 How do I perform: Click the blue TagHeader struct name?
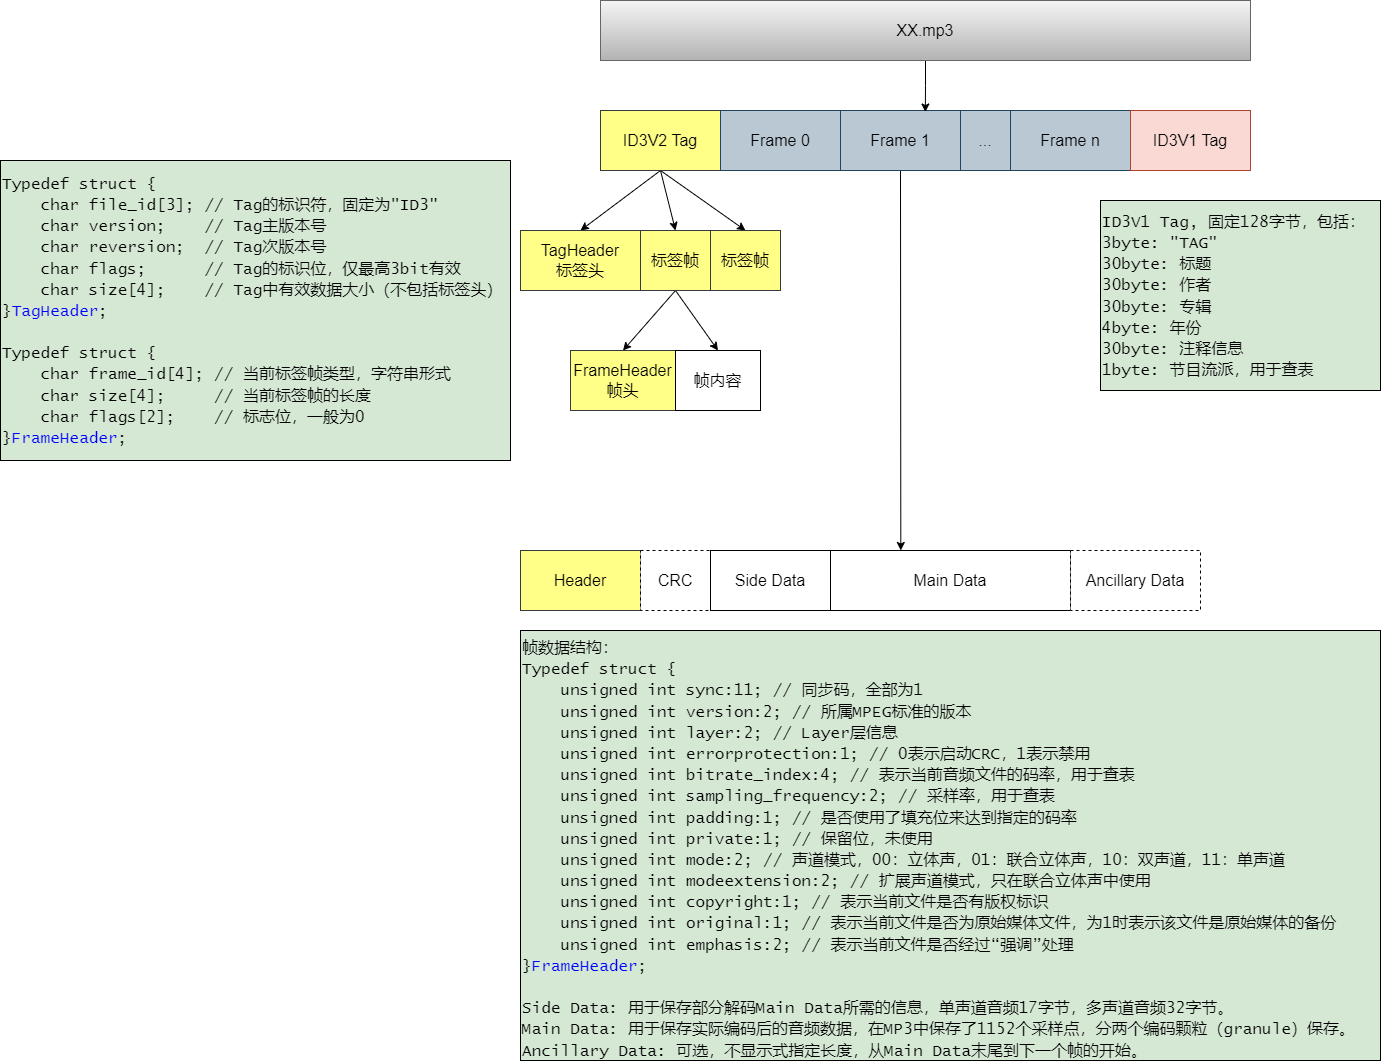[55, 311]
